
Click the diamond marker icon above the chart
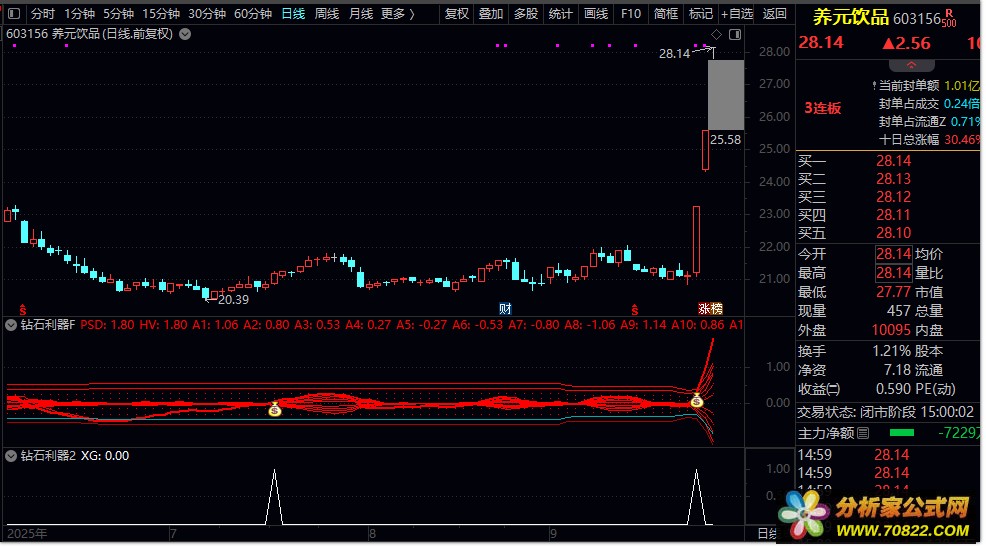(x=716, y=34)
